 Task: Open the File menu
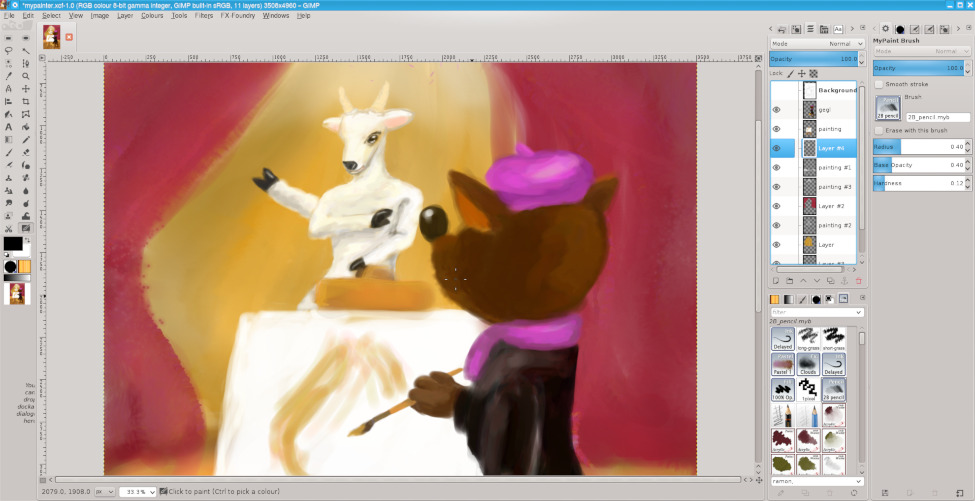pos(9,16)
